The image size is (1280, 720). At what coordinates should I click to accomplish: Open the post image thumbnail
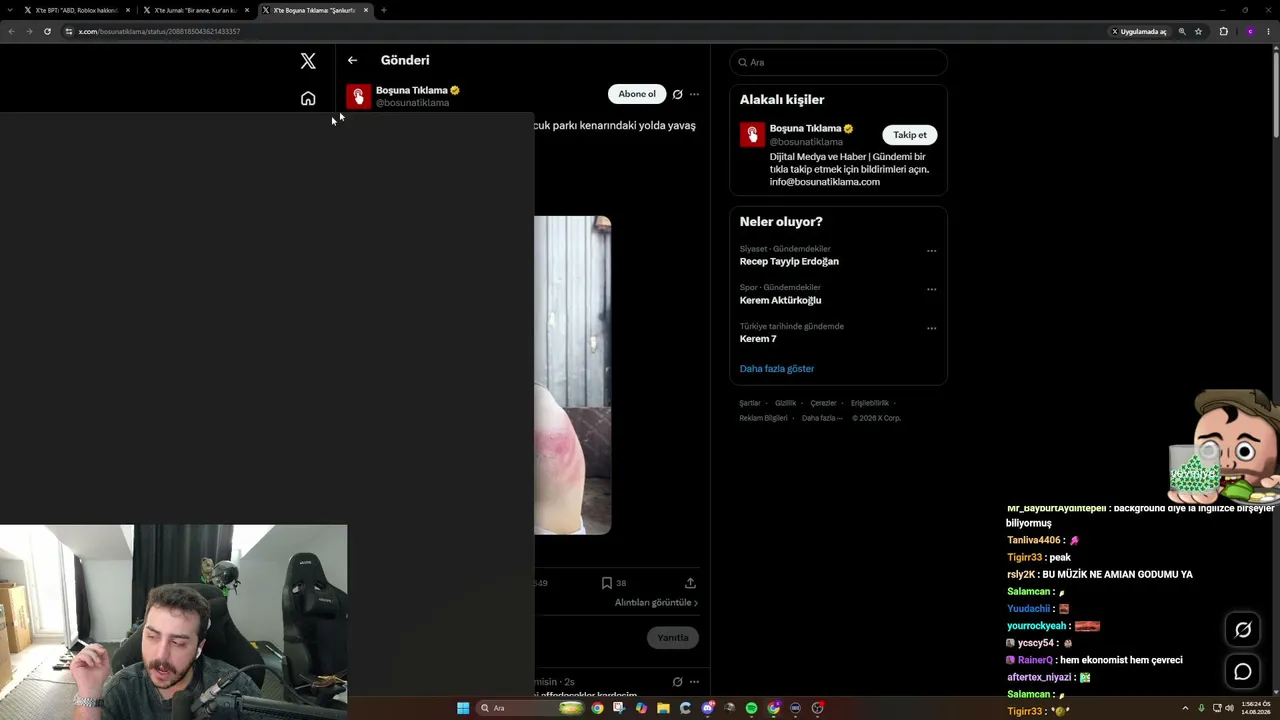[572, 375]
